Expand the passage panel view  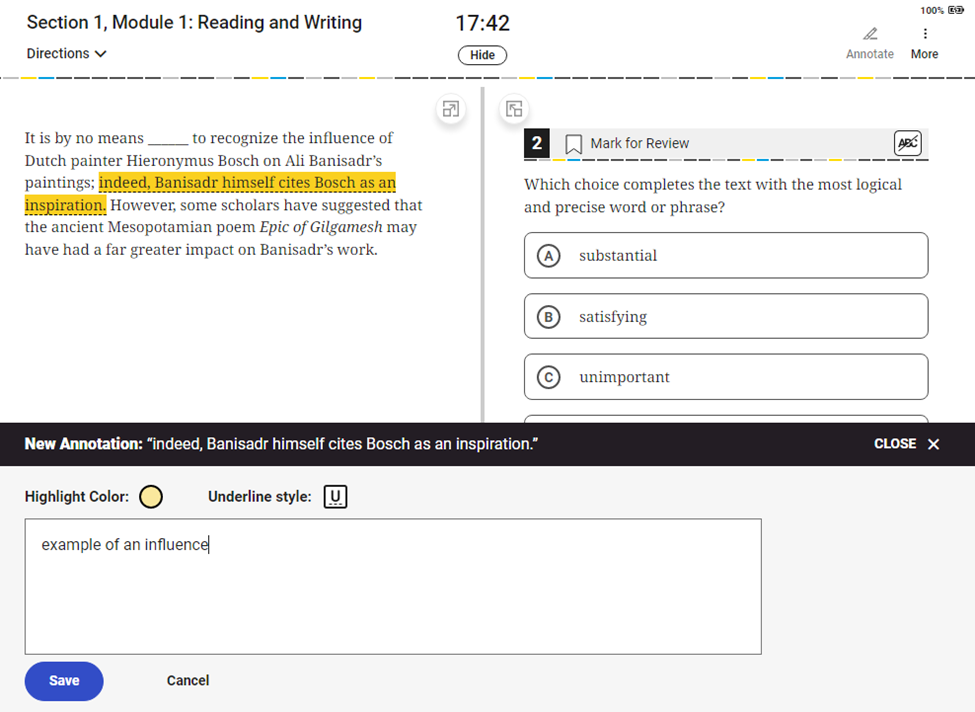point(450,109)
